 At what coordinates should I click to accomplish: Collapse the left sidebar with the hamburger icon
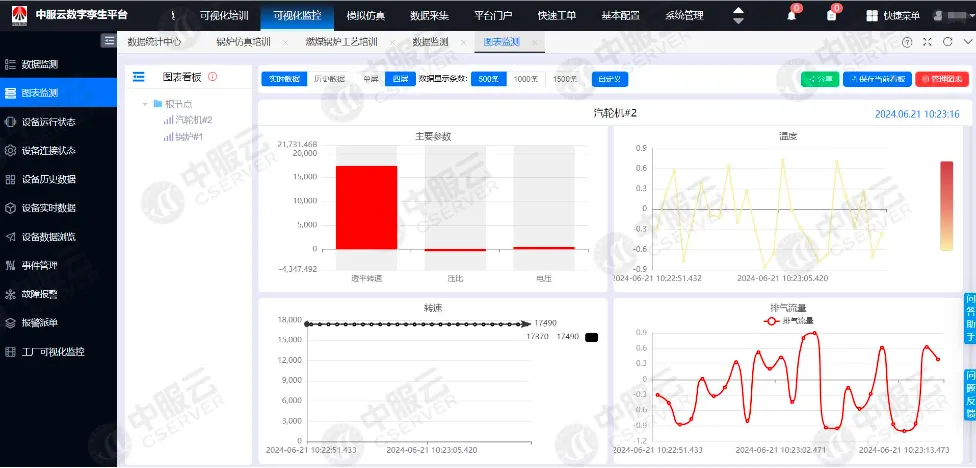coord(109,41)
